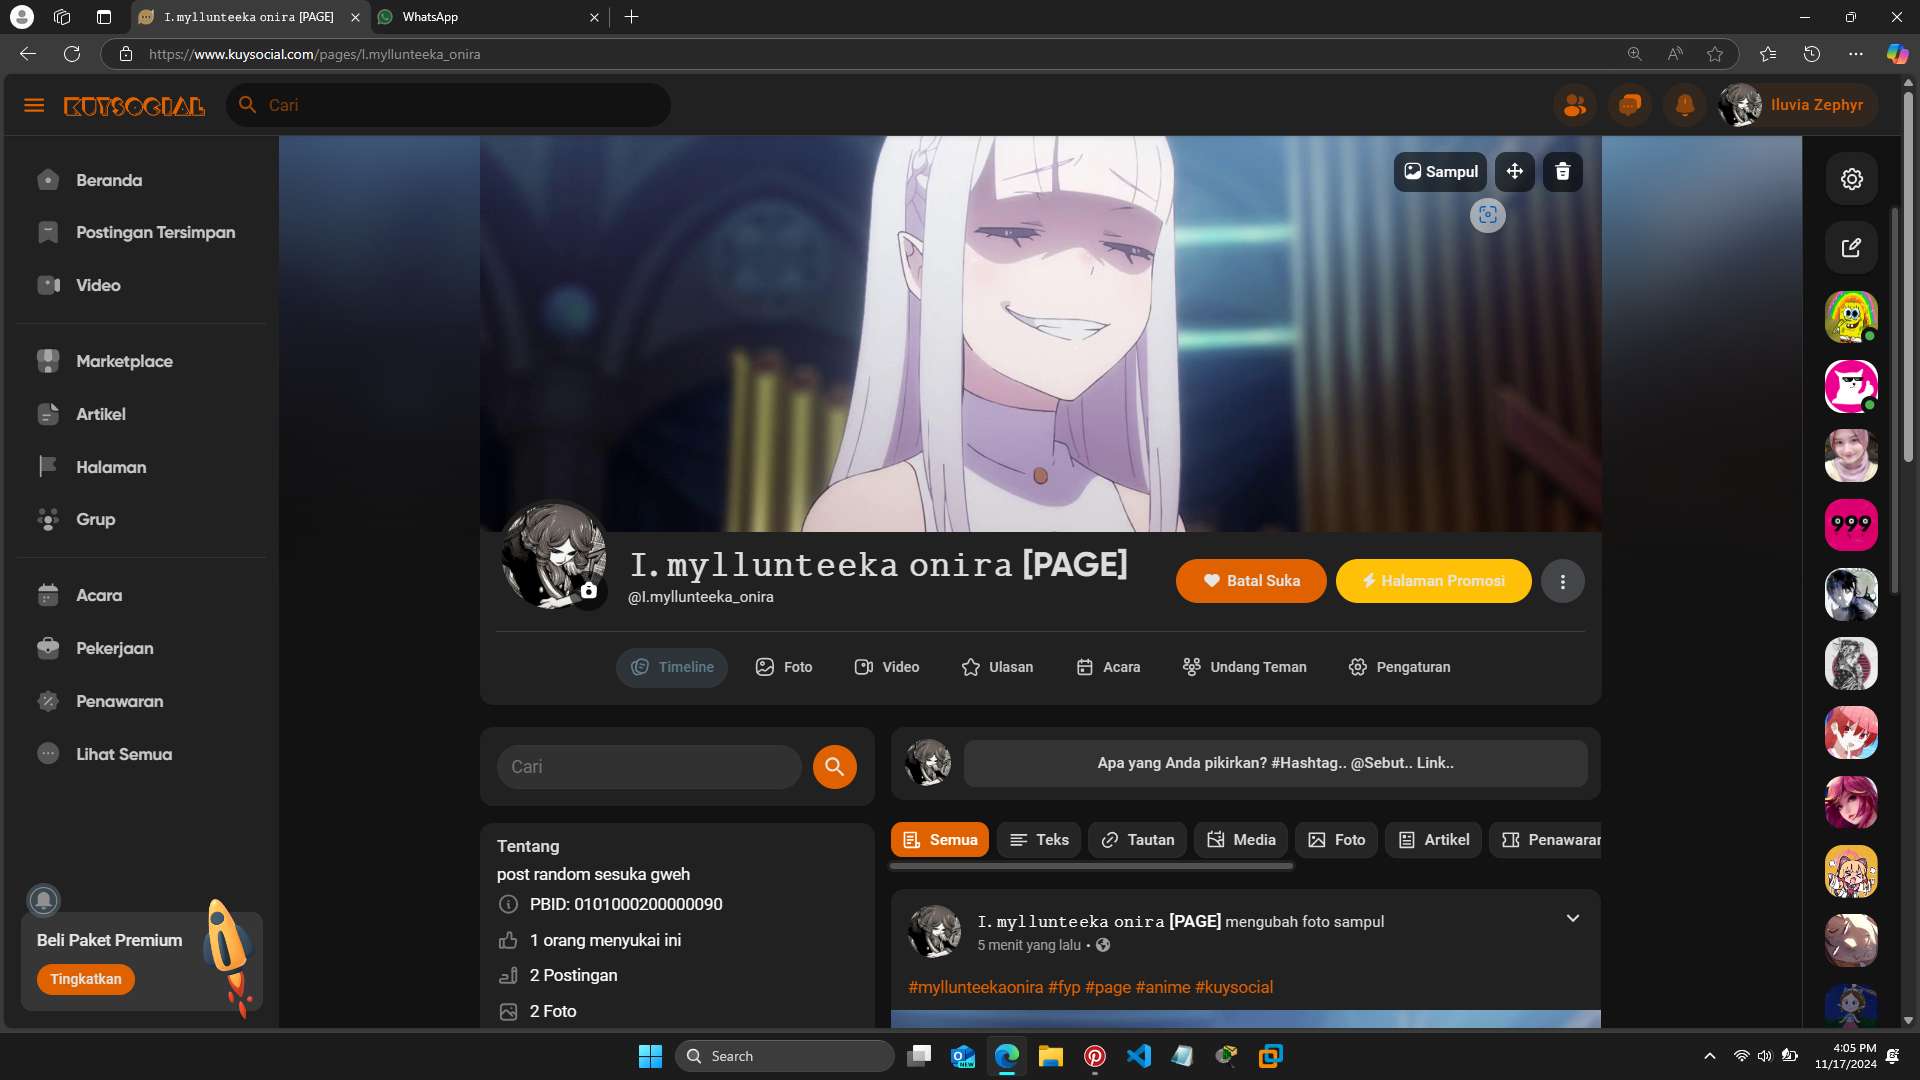The height and width of the screenshot is (1080, 1920).
Task: Filter posts by Penawaran
Action: click(x=1547, y=840)
